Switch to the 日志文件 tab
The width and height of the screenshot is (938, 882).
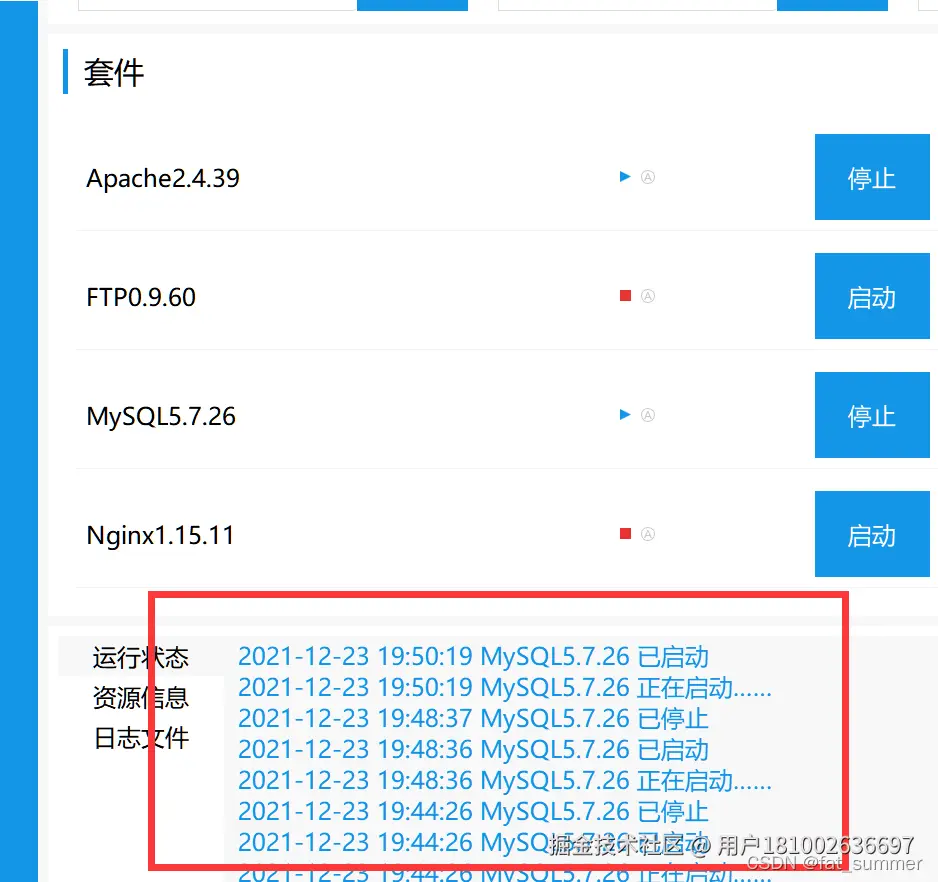click(141, 738)
